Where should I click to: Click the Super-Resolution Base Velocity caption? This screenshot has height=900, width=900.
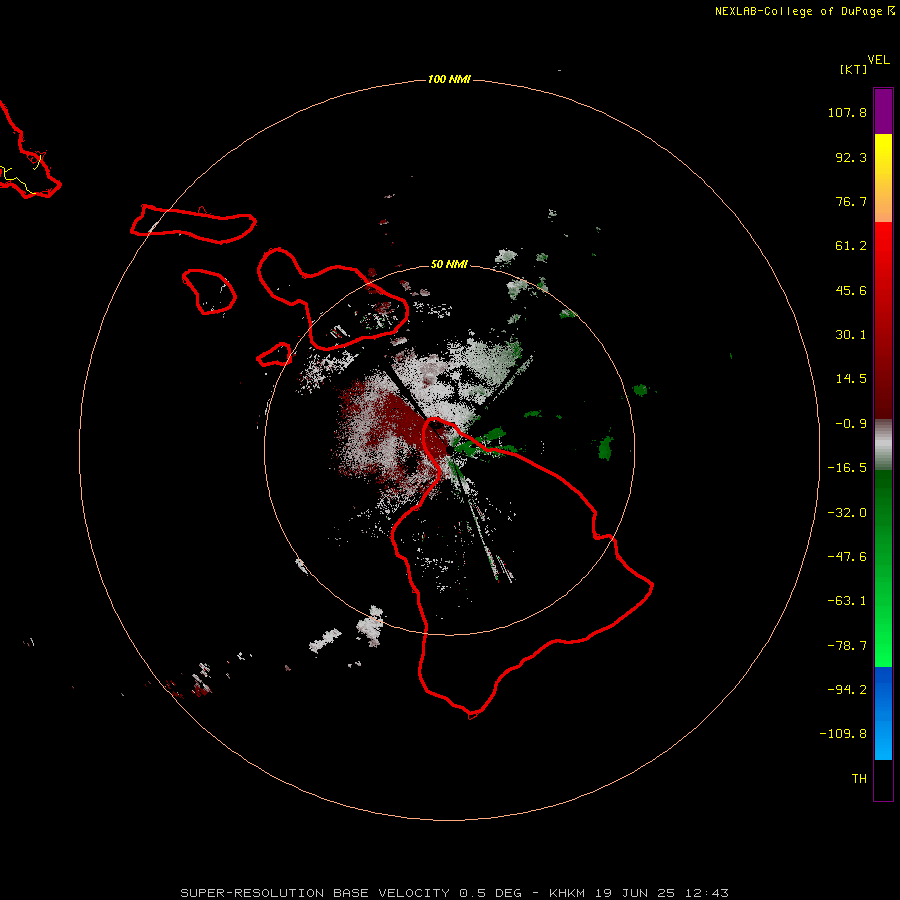point(455,893)
